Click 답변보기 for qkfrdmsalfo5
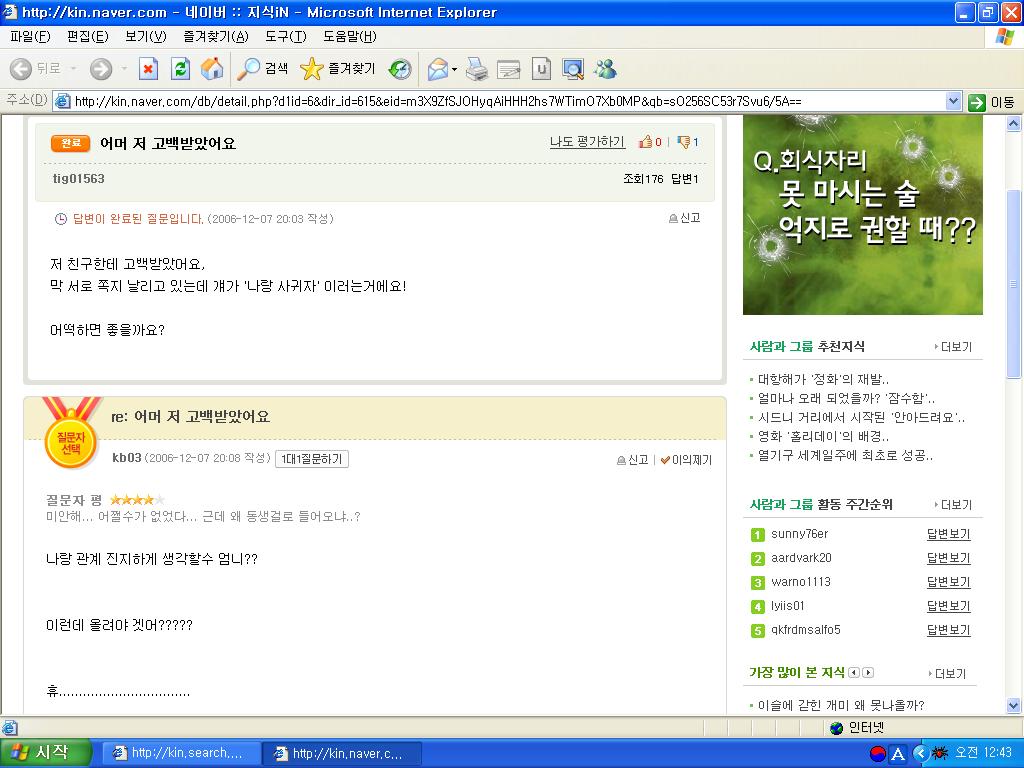This screenshot has height=768, width=1024. click(948, 630)
